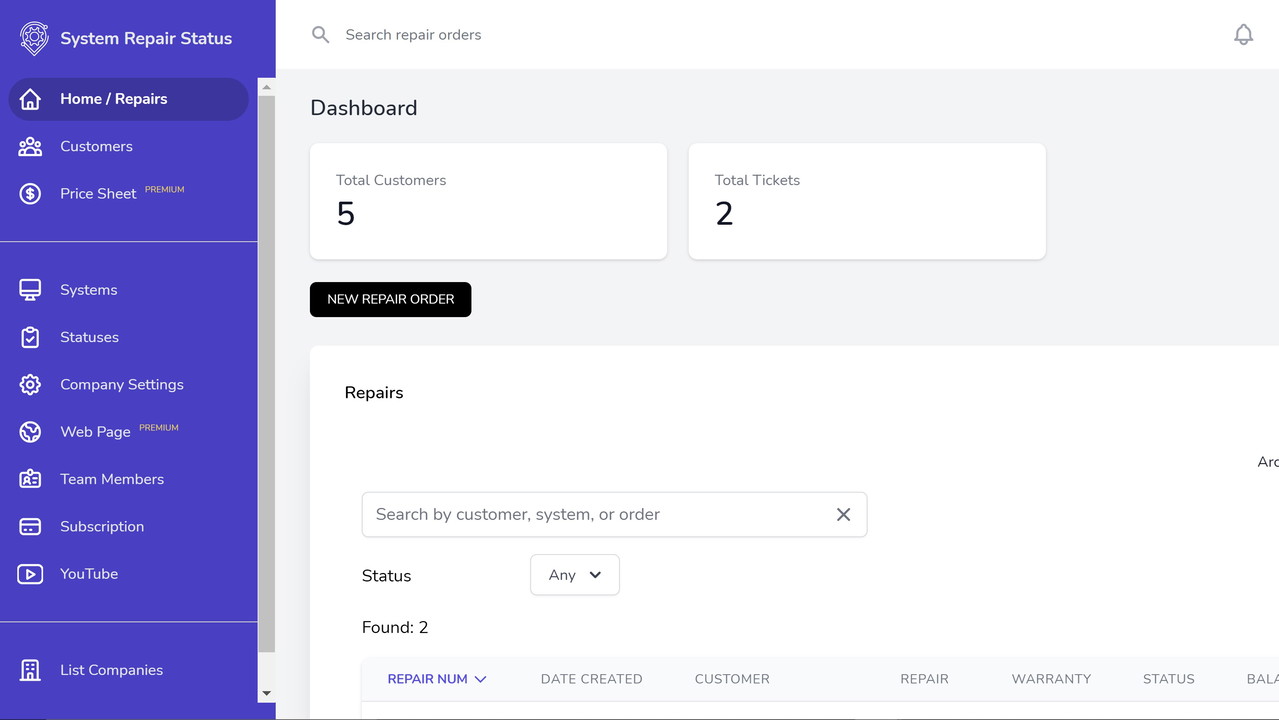Screen dimensions: 1279x720
Task: Click the Statuses clipboard icon
Action: (30, 338)
